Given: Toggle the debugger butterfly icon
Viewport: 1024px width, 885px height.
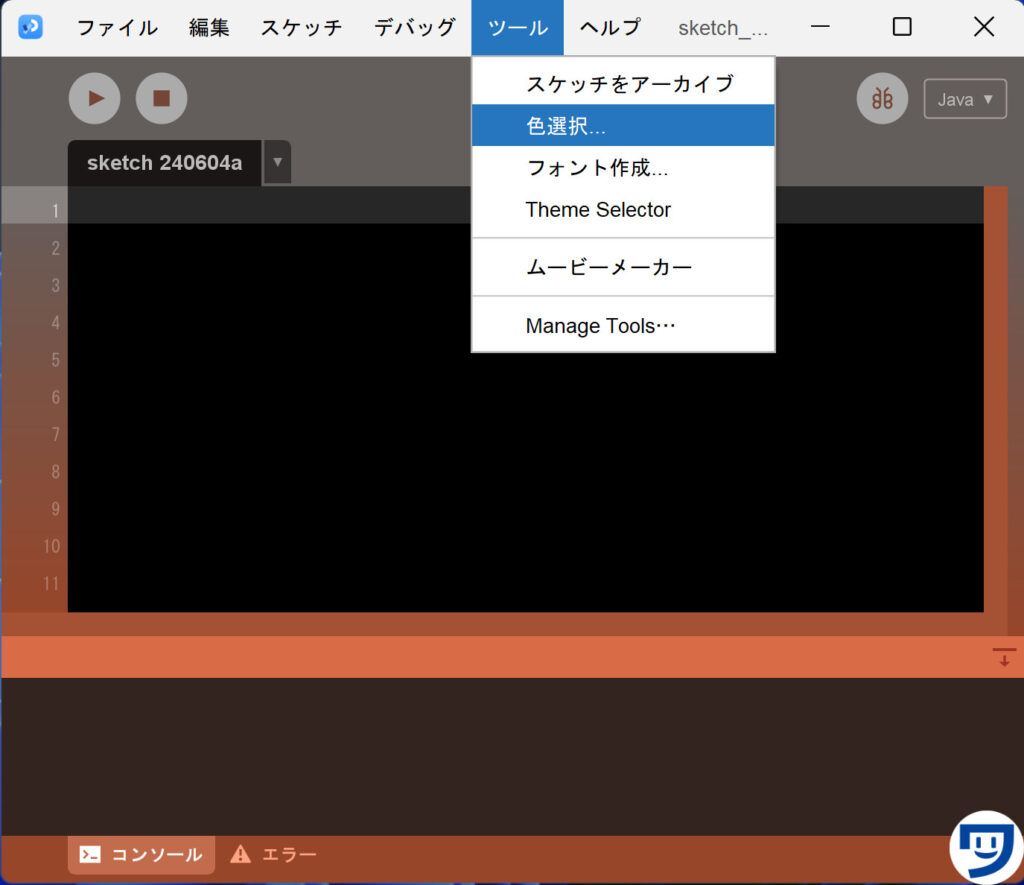Looking at the screenshot, I should (x=882, y=99).
